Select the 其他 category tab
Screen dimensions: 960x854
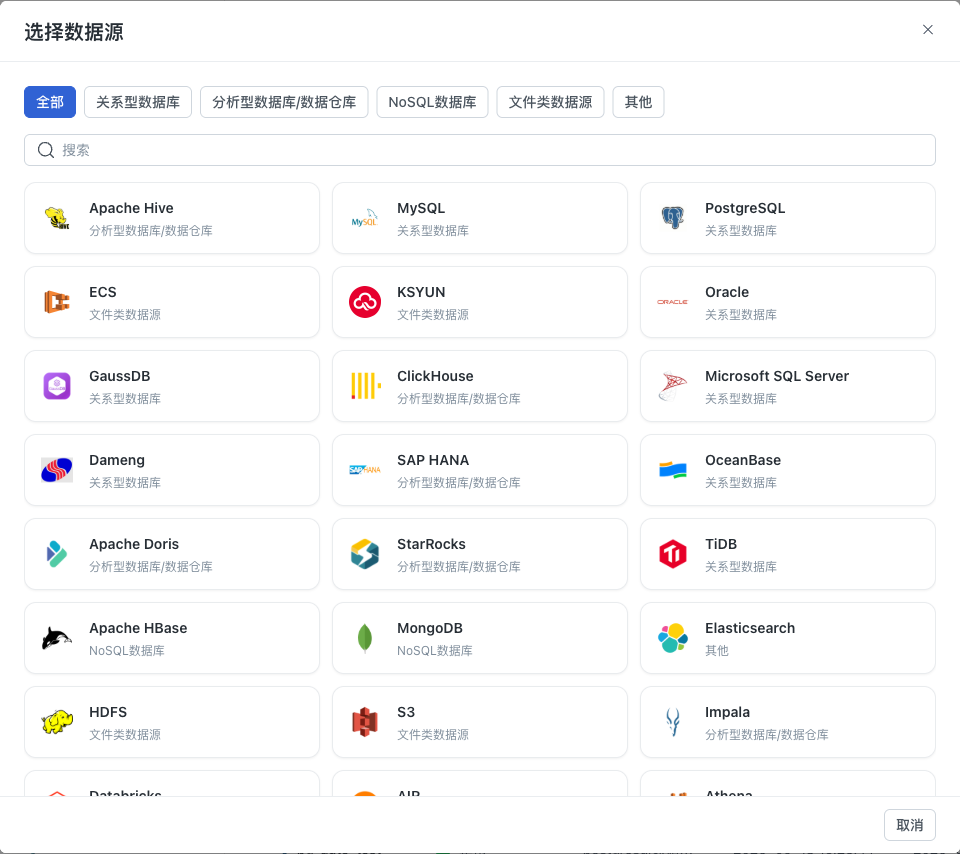[x=639, y=102]
